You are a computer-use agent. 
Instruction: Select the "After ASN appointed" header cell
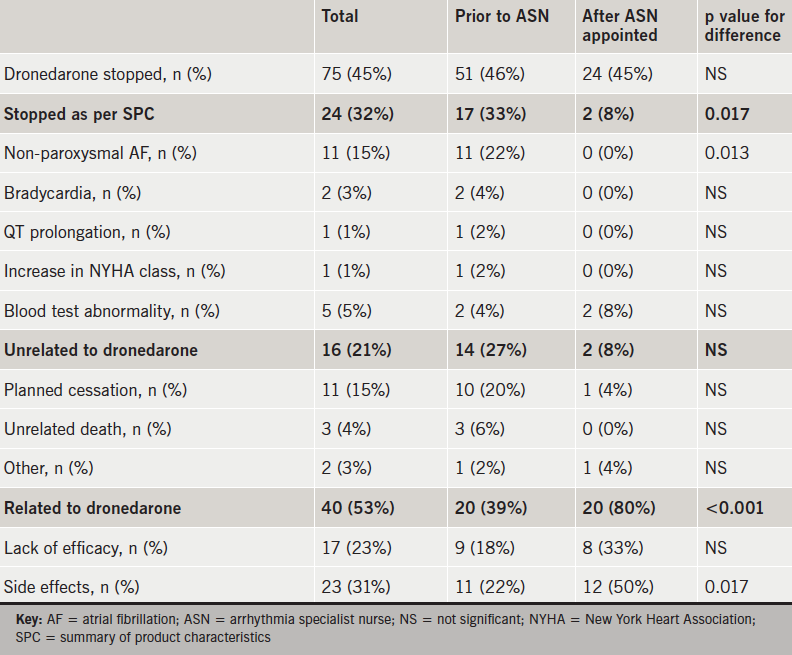pyautogui.click(x=620, y=26)
